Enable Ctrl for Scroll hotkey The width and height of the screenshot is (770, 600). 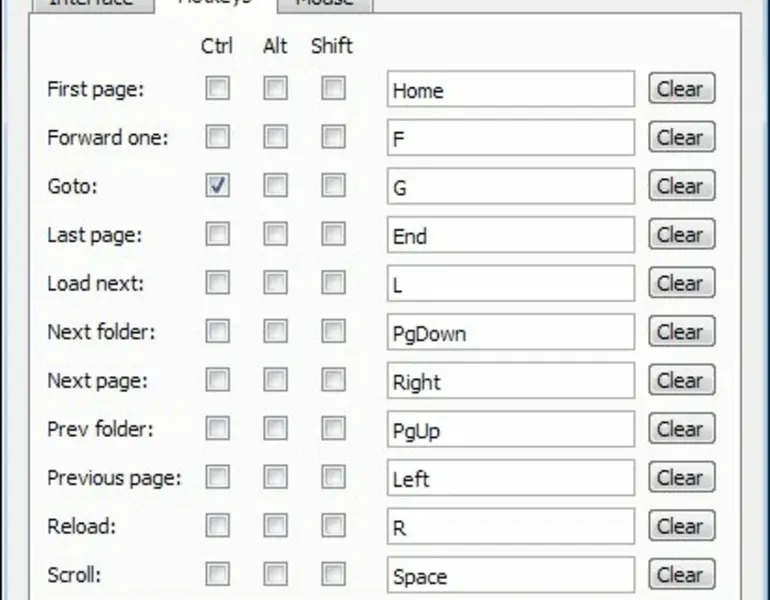(x=217, y=574)
